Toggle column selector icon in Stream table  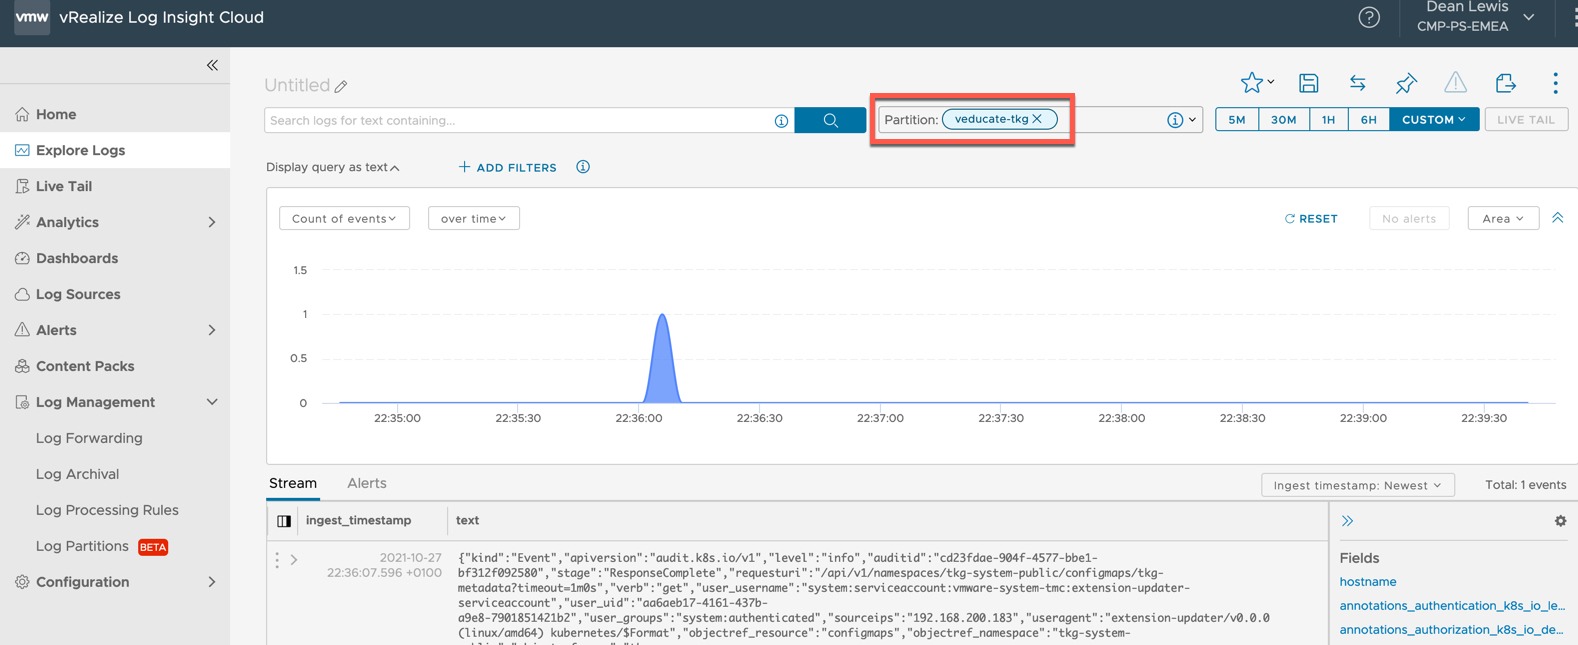point(284,521)
